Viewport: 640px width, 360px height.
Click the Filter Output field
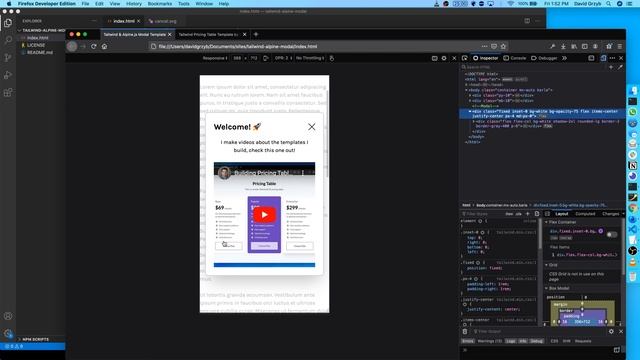point(539,331)
